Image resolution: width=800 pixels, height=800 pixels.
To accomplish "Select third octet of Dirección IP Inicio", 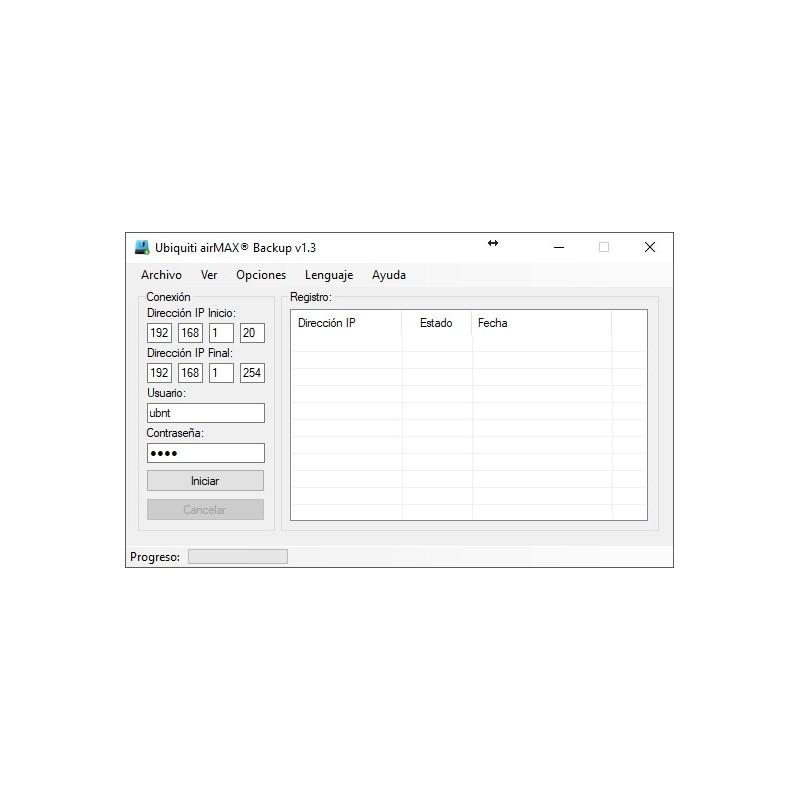I will [221, 333].
